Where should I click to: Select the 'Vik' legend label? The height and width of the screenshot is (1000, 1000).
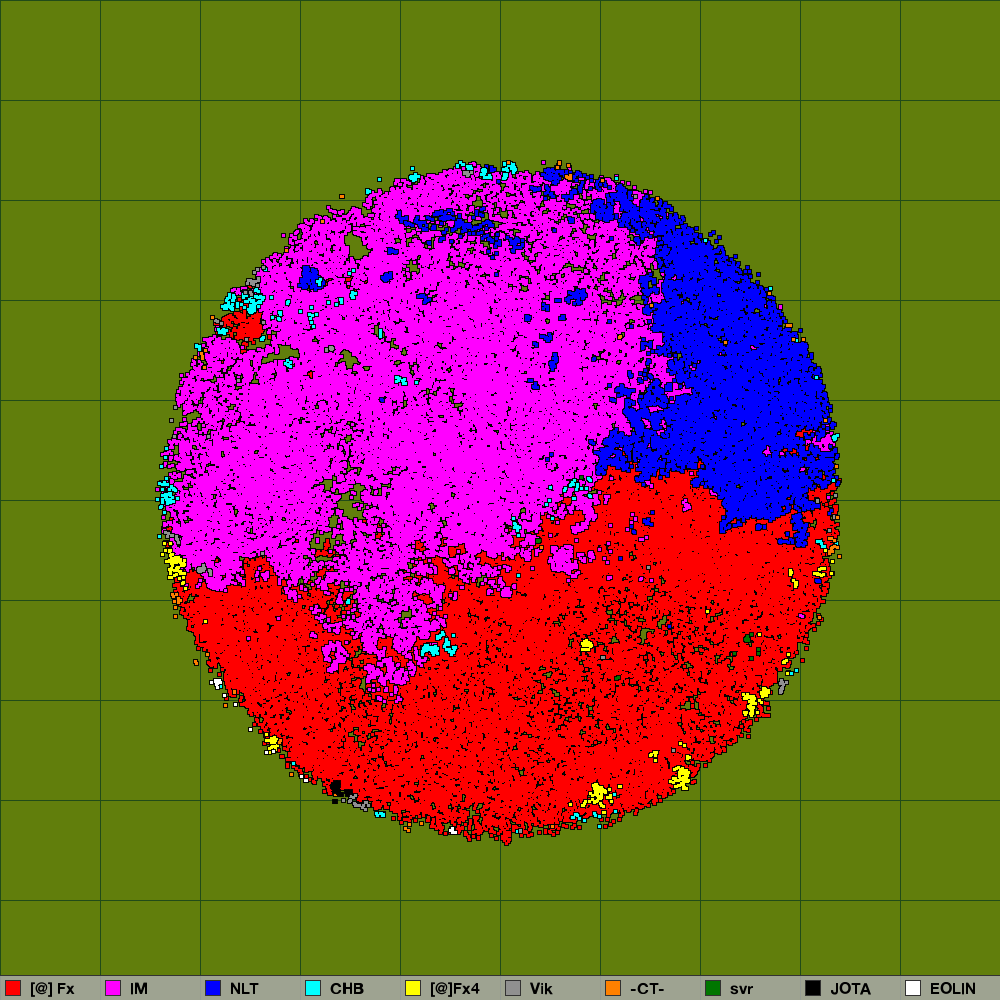pyautogui.click(x=541, y=989)
